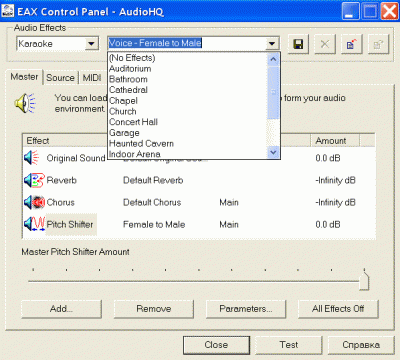Image resolution: width=400 pixels, height=360 pixels.
Task: Click the delete preset X icon
Action: 325,44
